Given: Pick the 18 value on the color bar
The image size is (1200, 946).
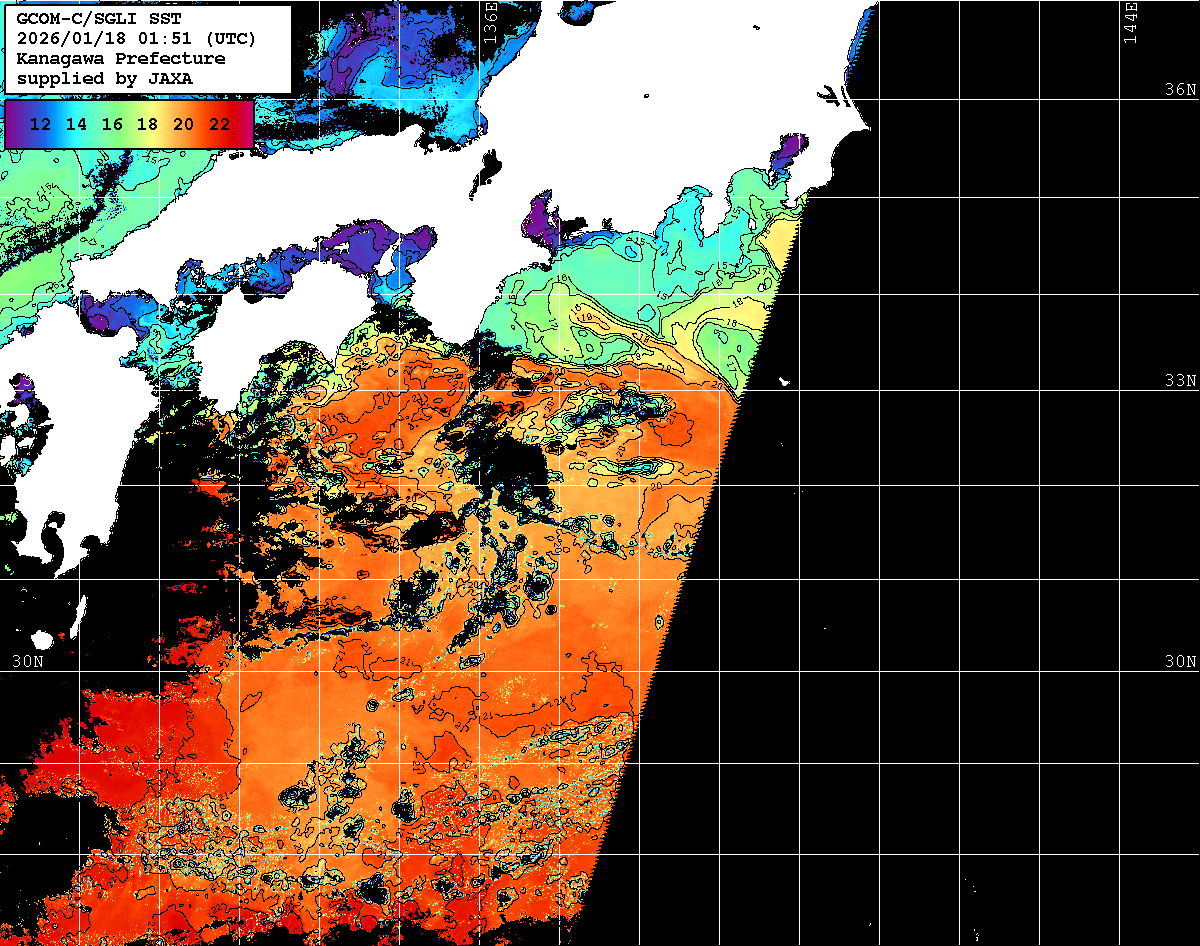Looking at the screenshot, I should pyautogui.click(x=147, y=125).
